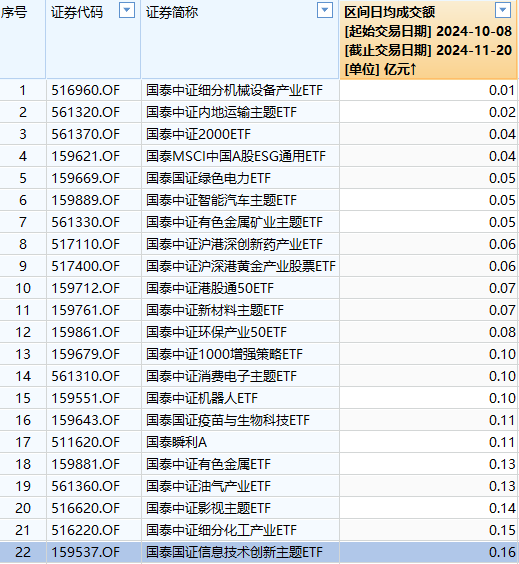Click name 国泰中证沪深港黄金产业股票ETF
The height and width of the screenshot is (564, 519).
click(x=241, y=266)
